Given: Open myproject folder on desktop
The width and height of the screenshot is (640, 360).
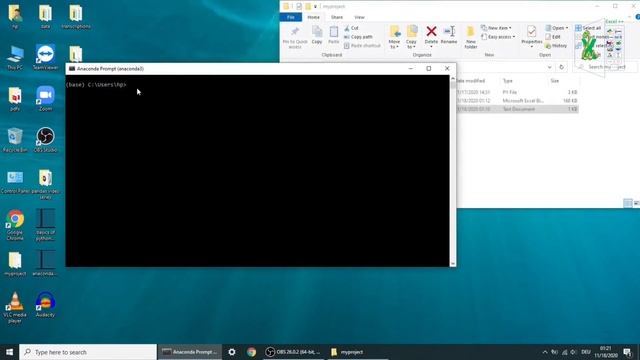Looking at the screenshot, I should [x=15, y=264].
